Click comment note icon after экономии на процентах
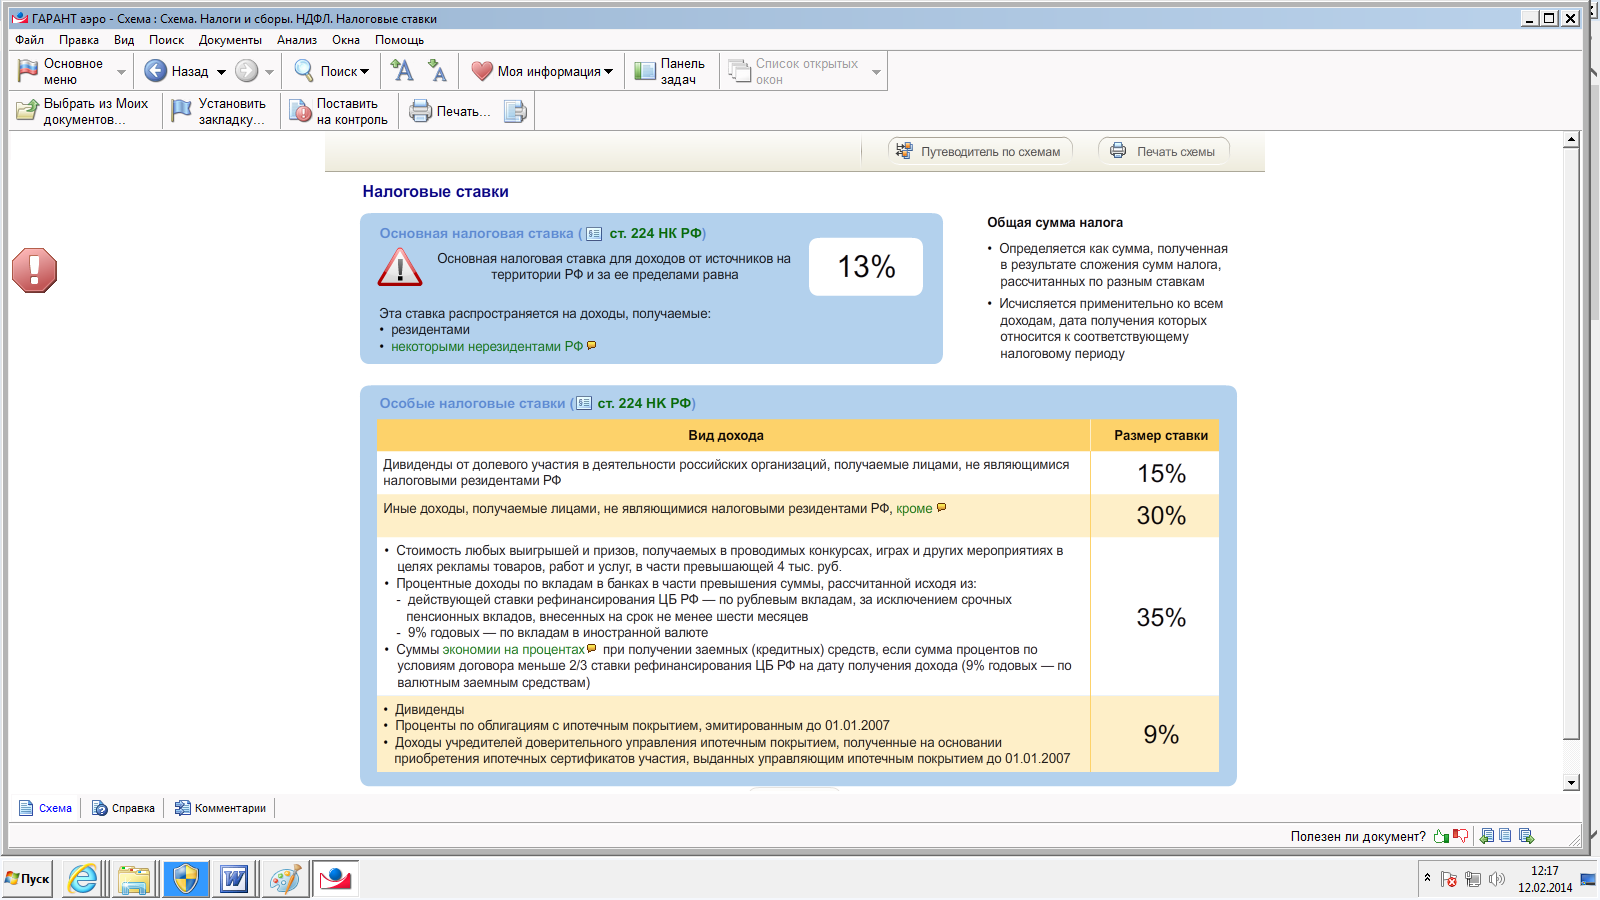This screenshot has width=1600, height=900. pos(592,648)
